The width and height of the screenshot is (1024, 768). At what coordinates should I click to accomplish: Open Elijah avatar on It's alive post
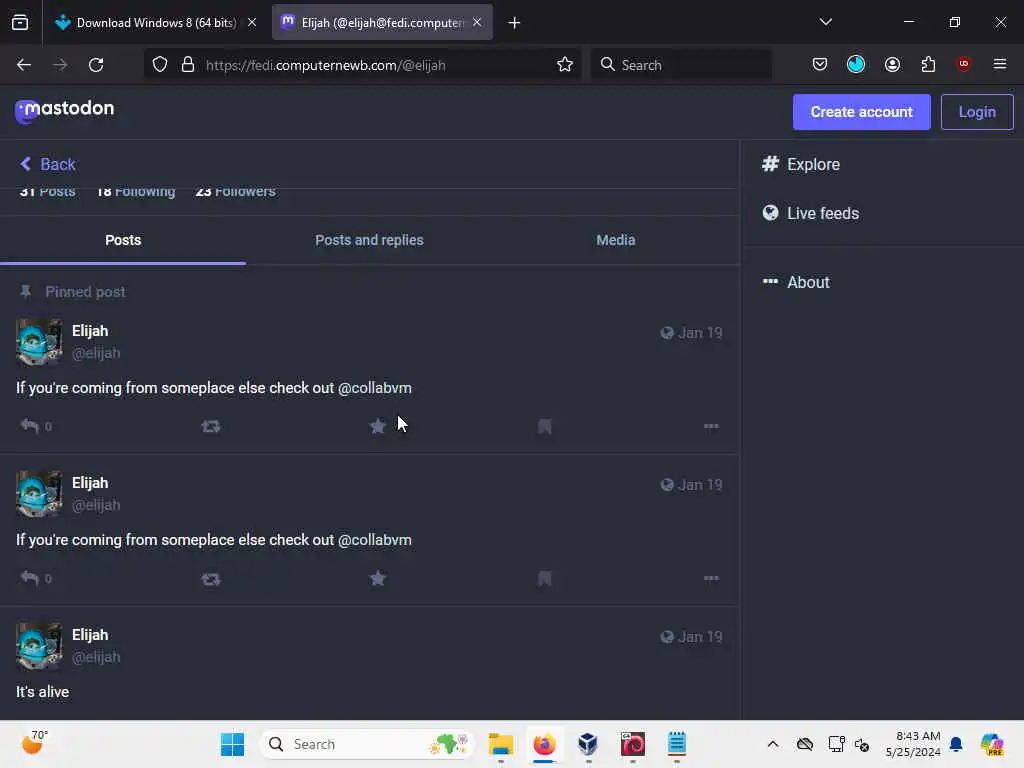pos(39,646)
